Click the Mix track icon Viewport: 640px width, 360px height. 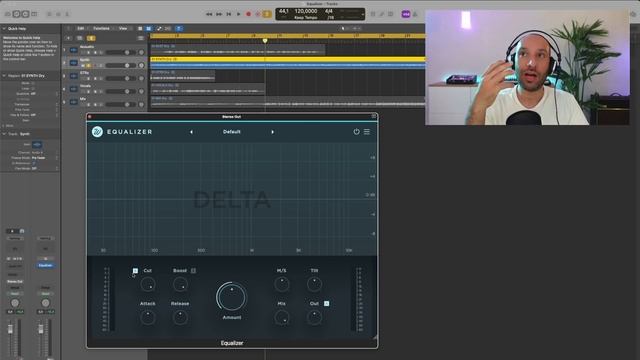[73, 102]
